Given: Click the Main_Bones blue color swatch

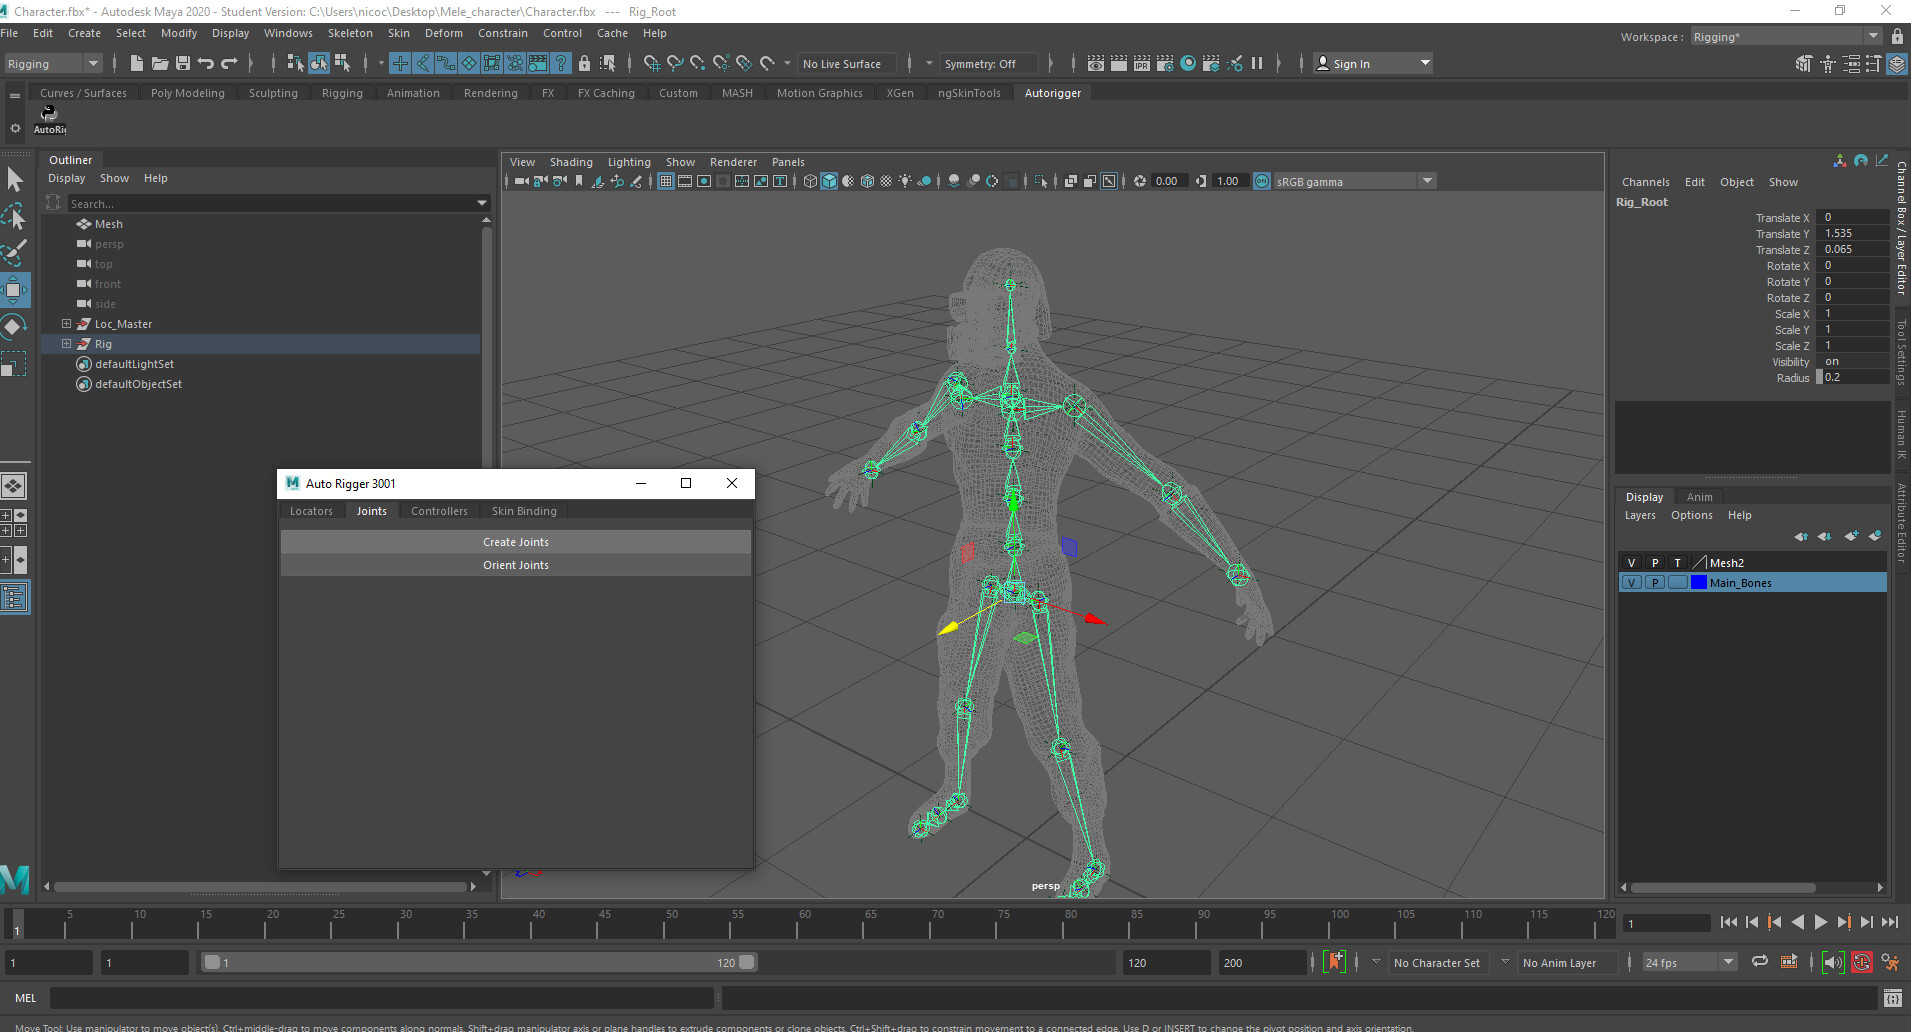Looking at the screenshot, I should (1698, 583).
